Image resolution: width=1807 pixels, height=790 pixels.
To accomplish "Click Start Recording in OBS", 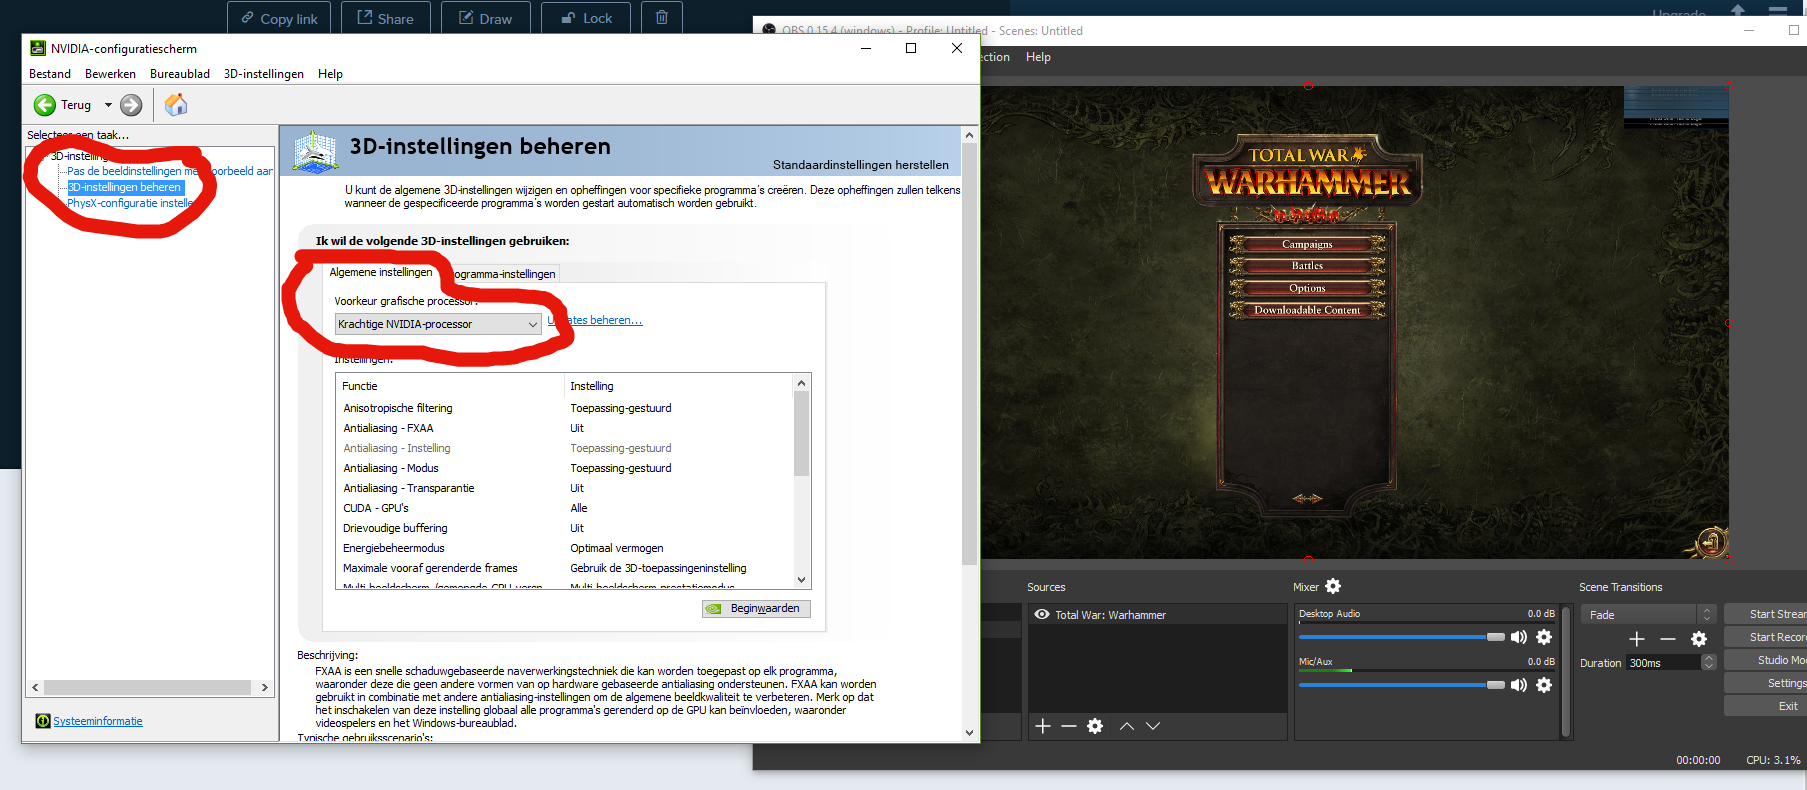I will coord(1765,637).
